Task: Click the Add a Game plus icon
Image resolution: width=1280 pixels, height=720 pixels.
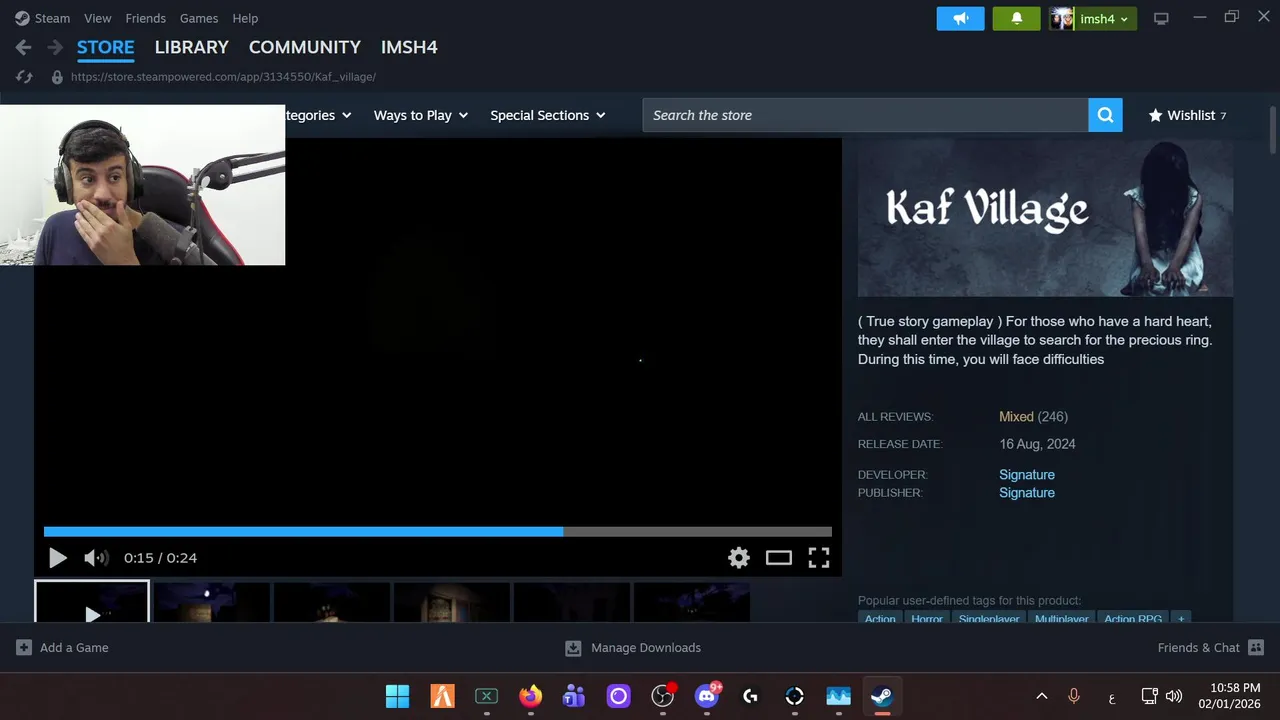Action: [x=24, y=648]
